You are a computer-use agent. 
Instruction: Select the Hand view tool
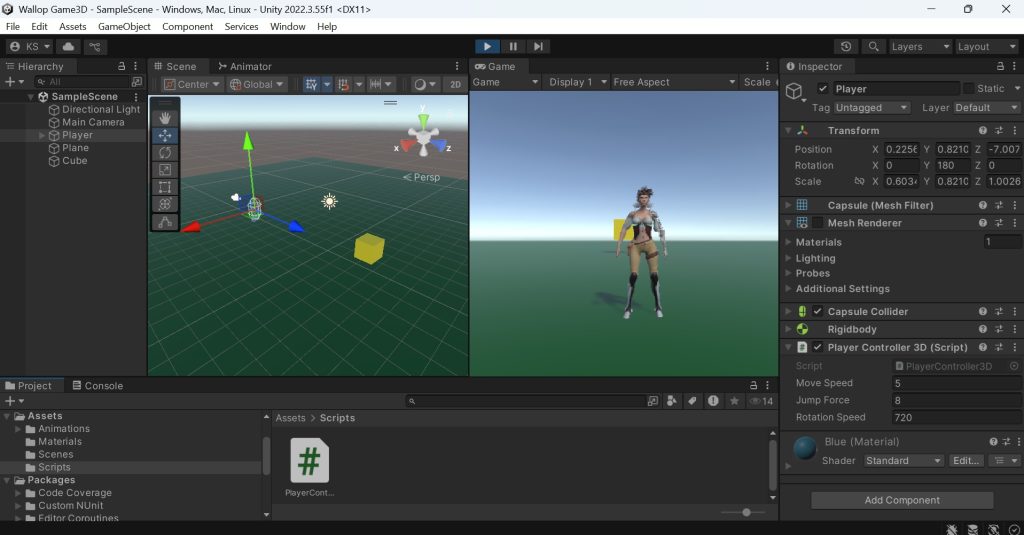click(165, 118)
